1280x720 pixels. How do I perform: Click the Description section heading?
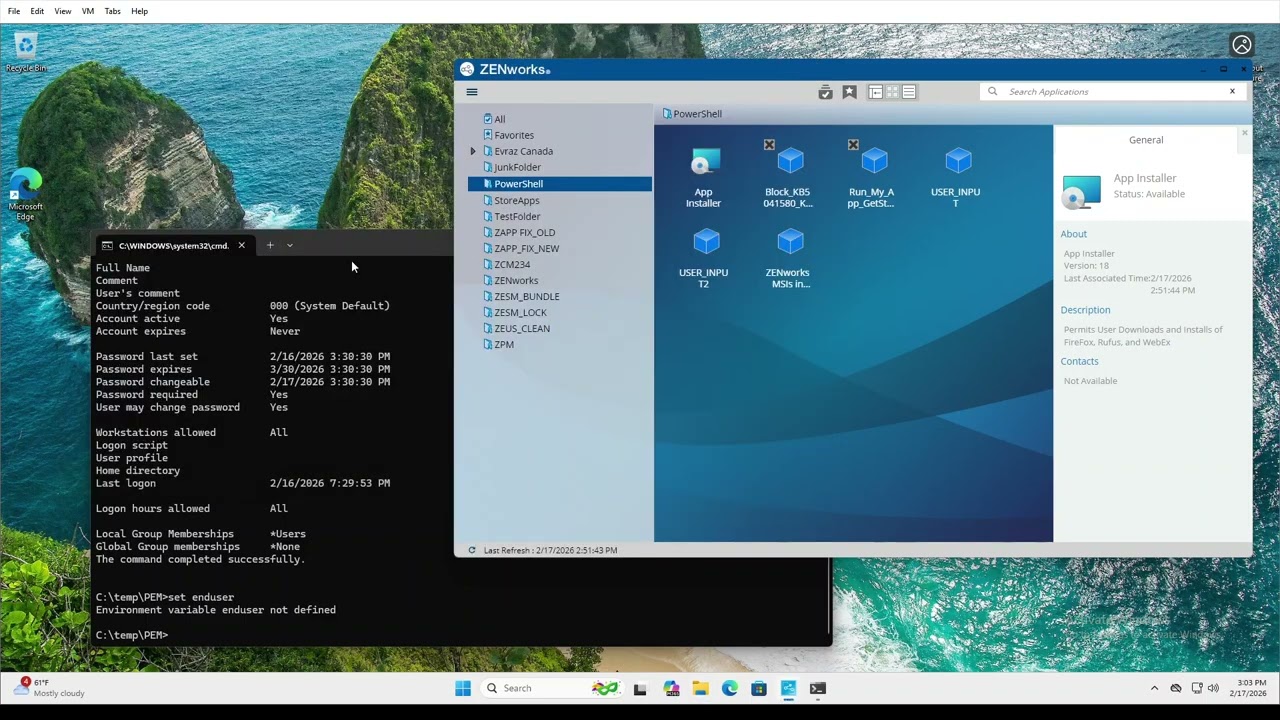click(1085, 310)
